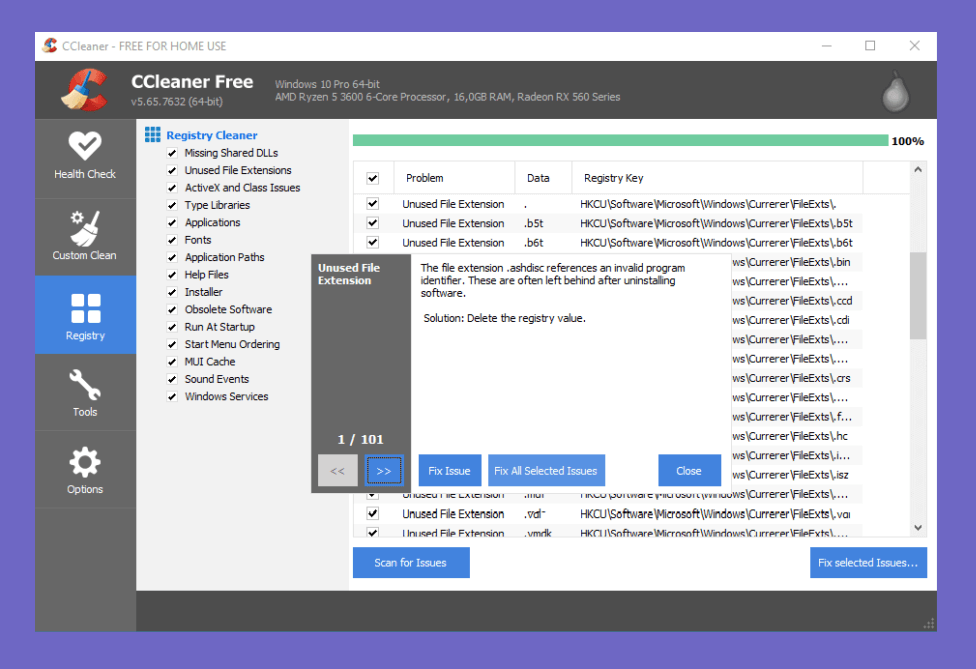Start a scan with Scan for Issues
This screenshot has width=976, height=669.
(411, 563)
